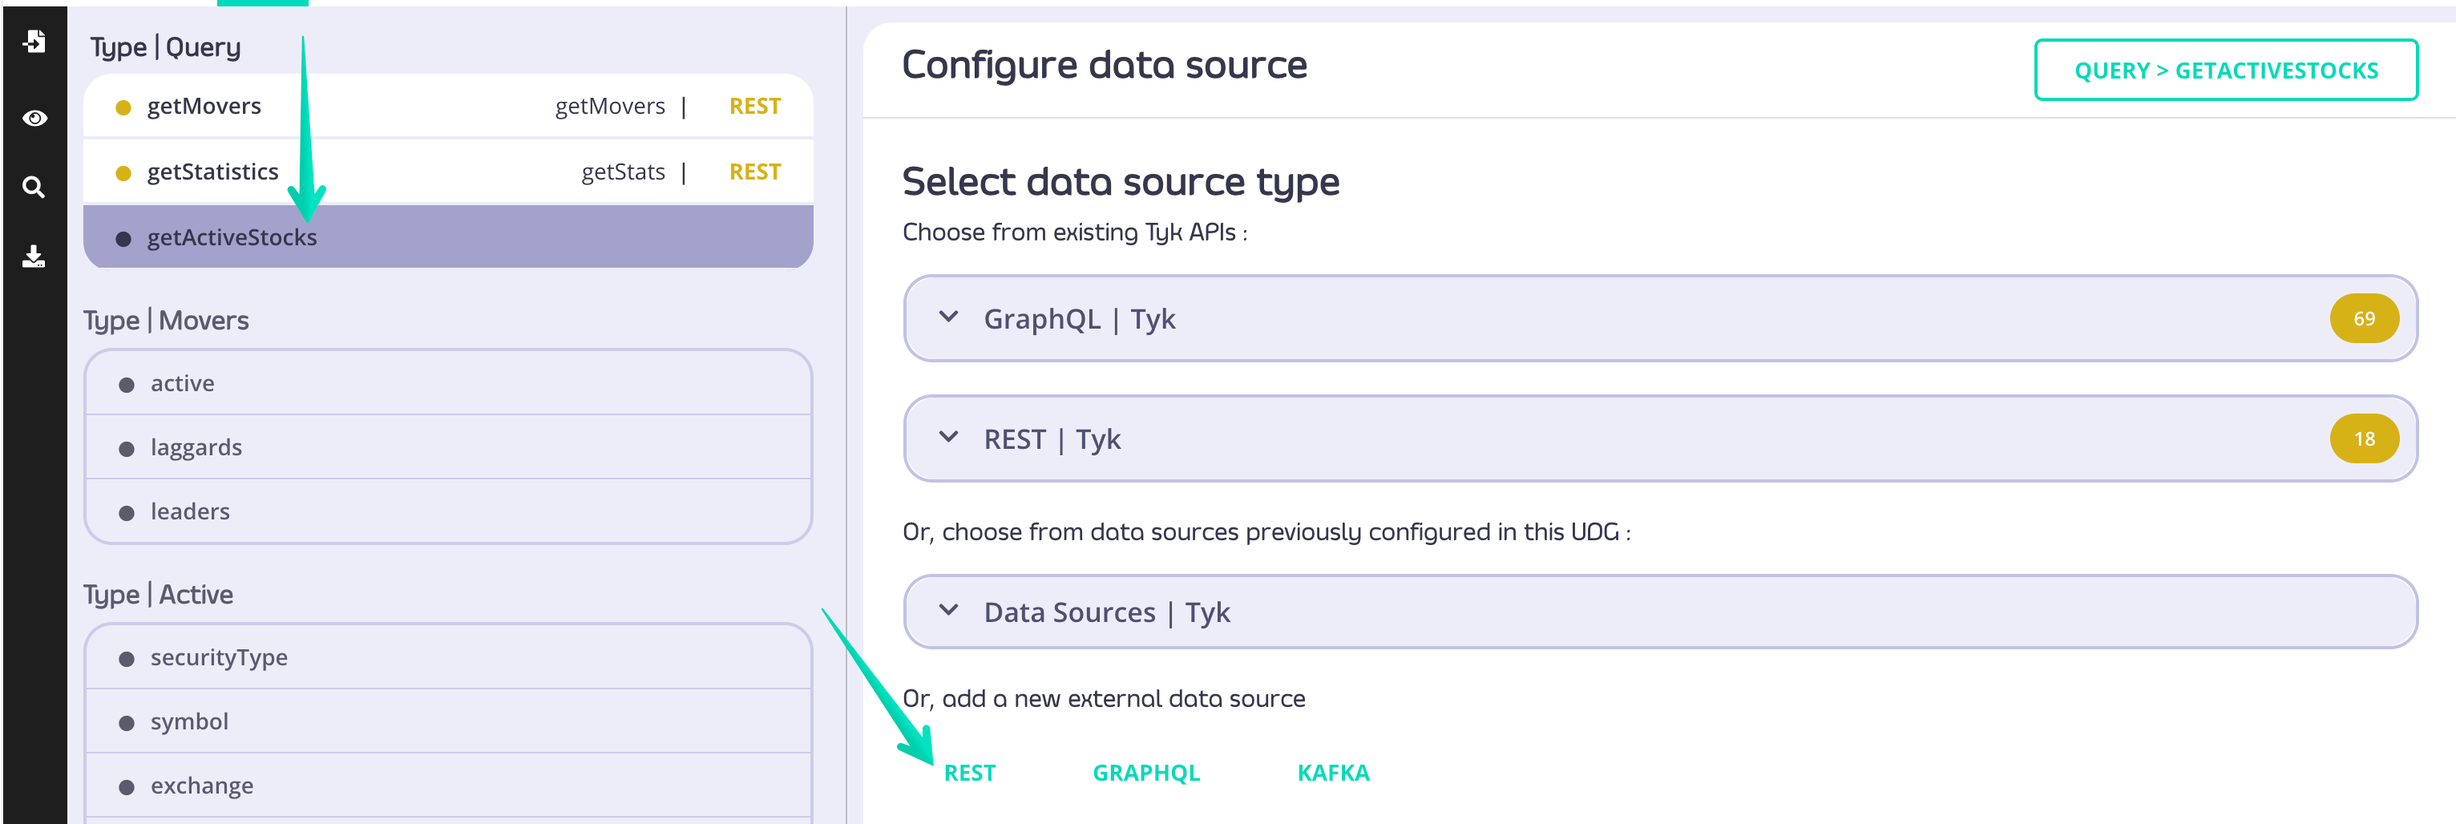Select the active field under Movers

183,383
